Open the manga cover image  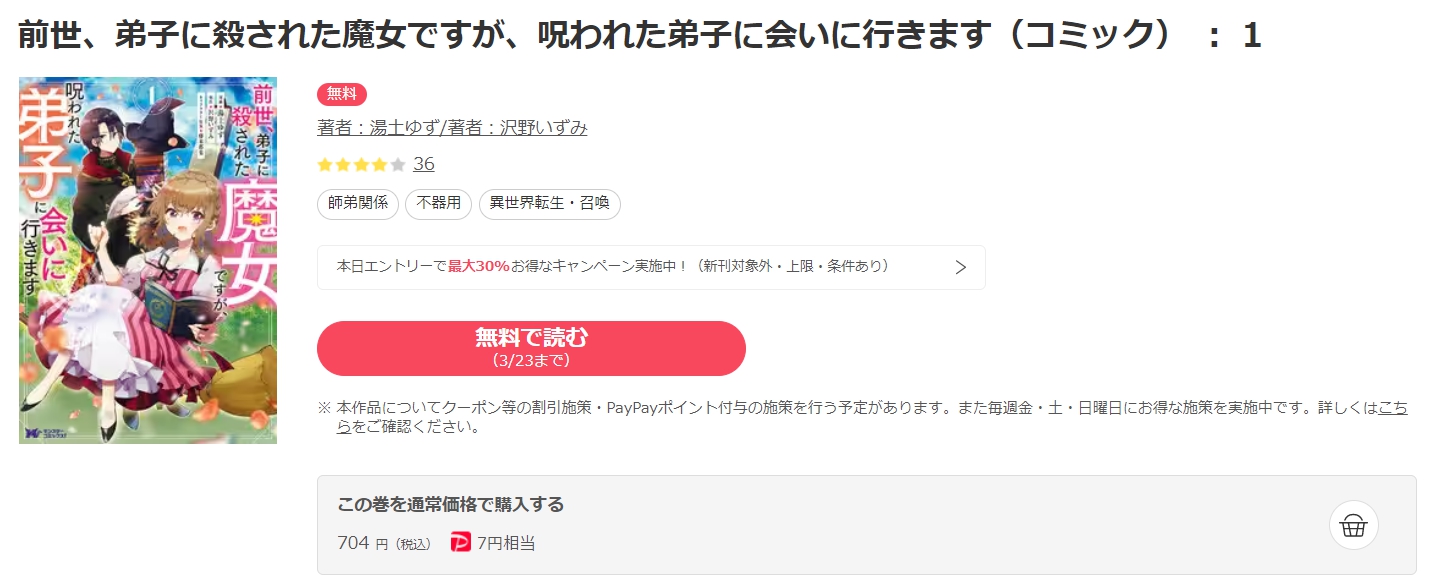coord(148,260)
